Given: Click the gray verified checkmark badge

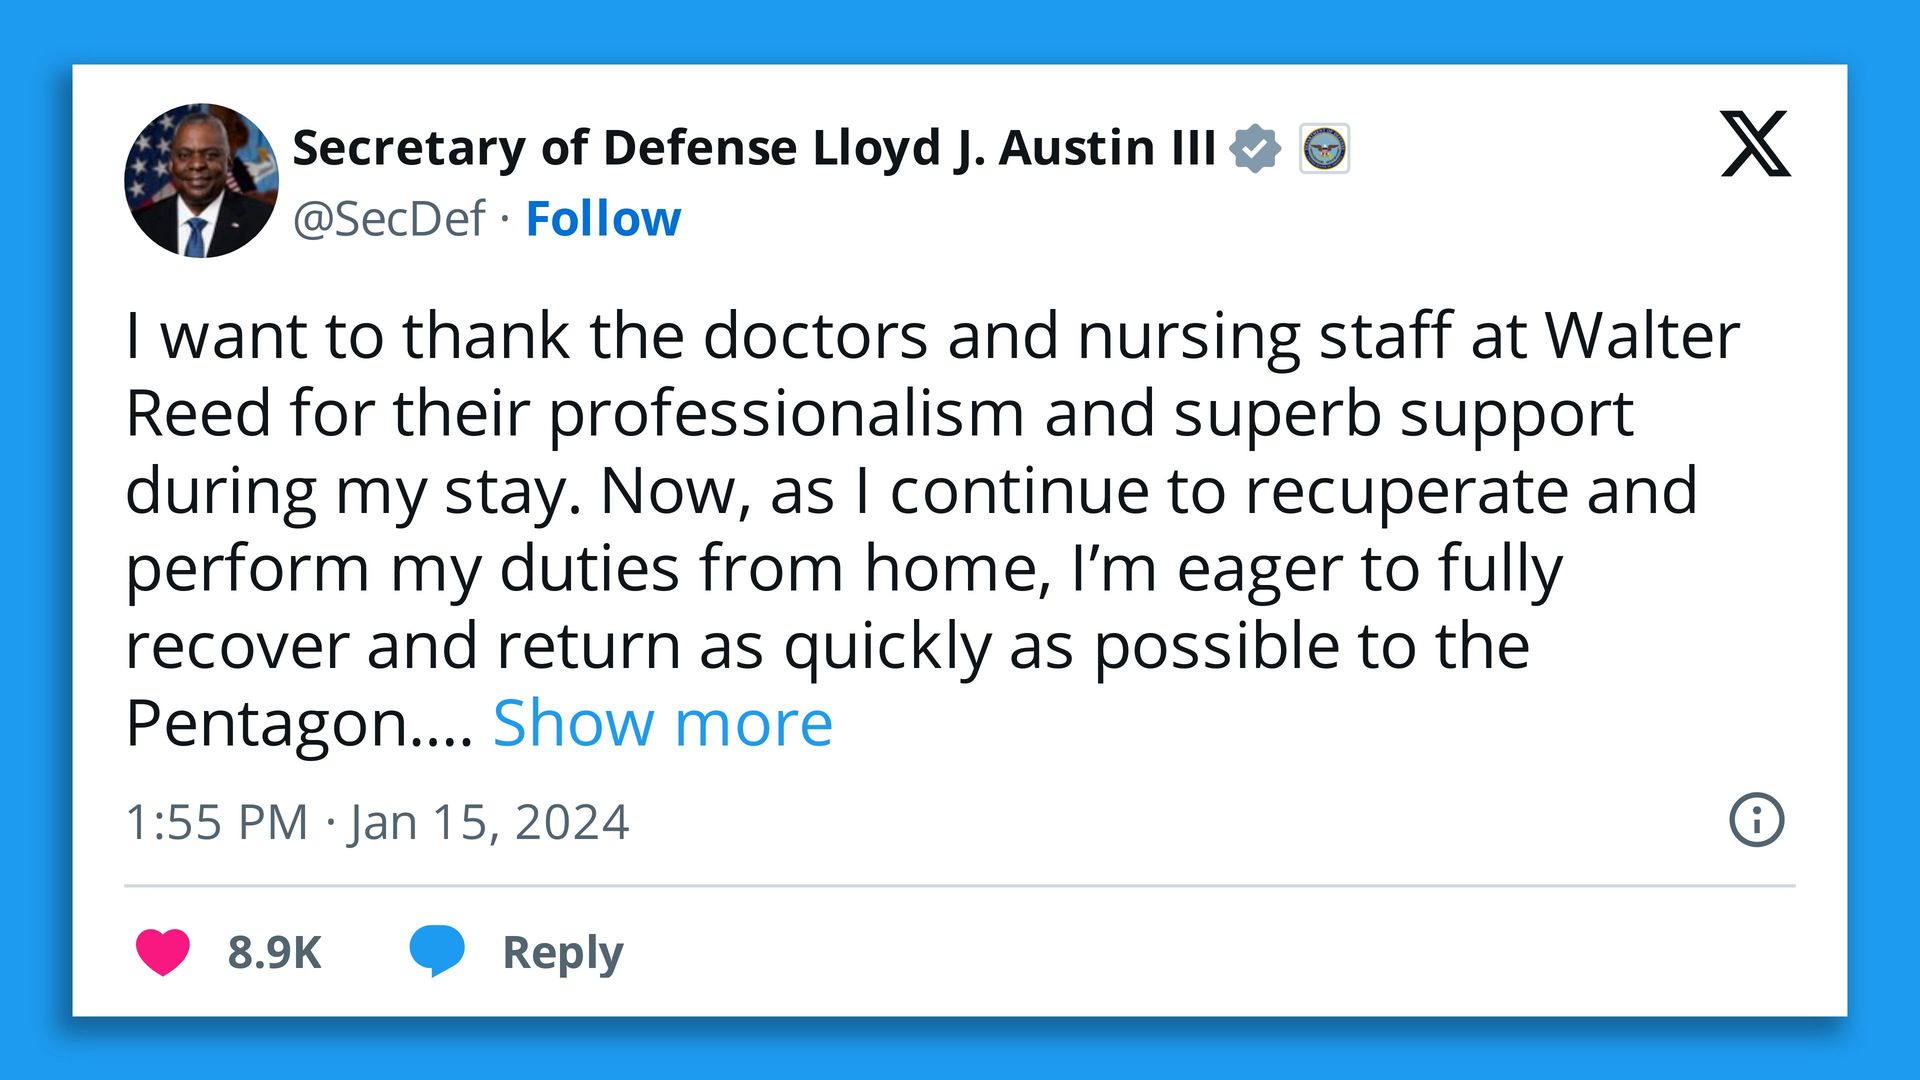Looking at the screenshot, I should point(1255,149).
